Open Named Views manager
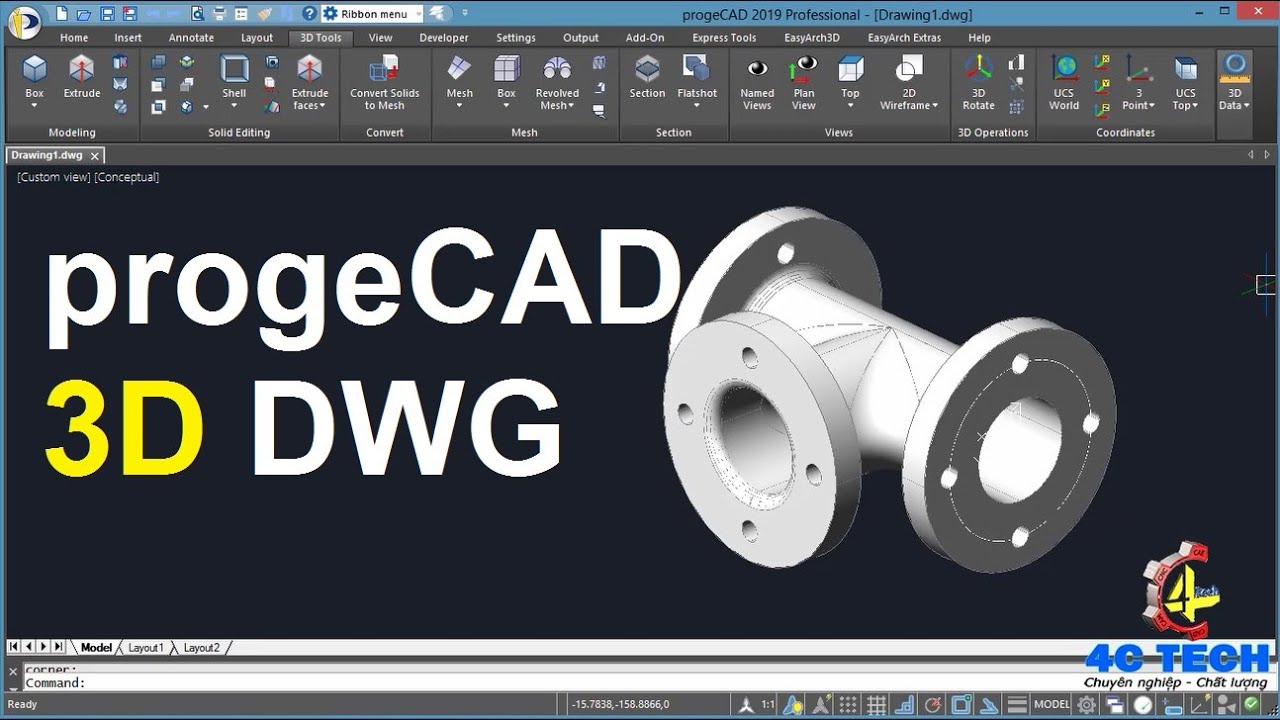Screen dimensions: 1280x720 (757, 82)
